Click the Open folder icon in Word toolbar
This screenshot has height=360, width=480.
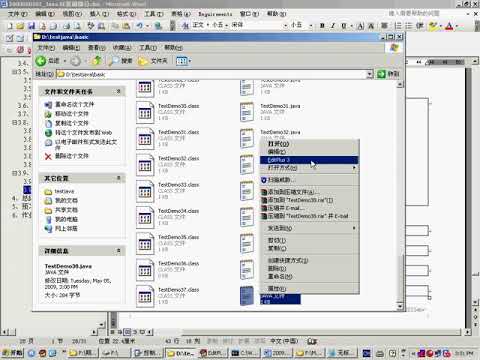tap(20, 25)
